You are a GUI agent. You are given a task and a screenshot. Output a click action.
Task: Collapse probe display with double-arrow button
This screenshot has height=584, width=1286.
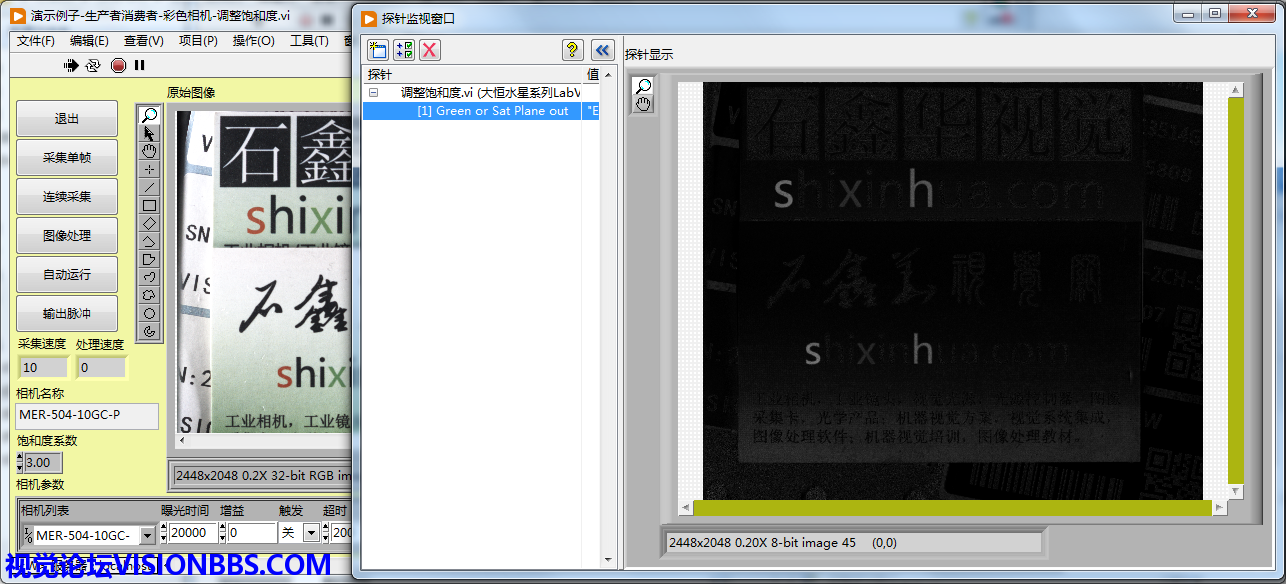602,50
